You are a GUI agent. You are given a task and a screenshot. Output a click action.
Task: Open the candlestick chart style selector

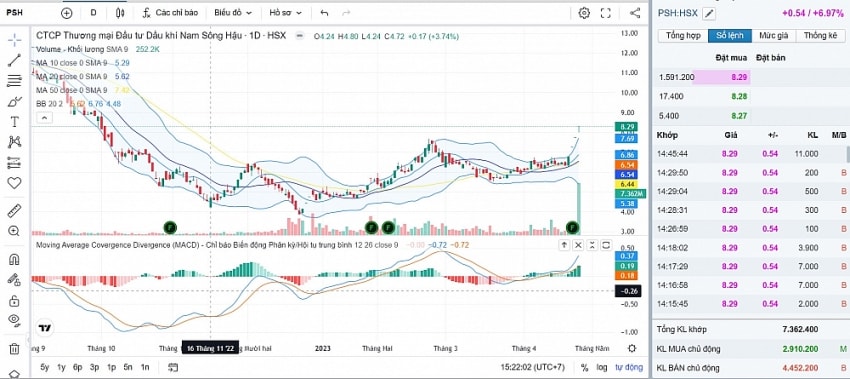pos(120,13)
